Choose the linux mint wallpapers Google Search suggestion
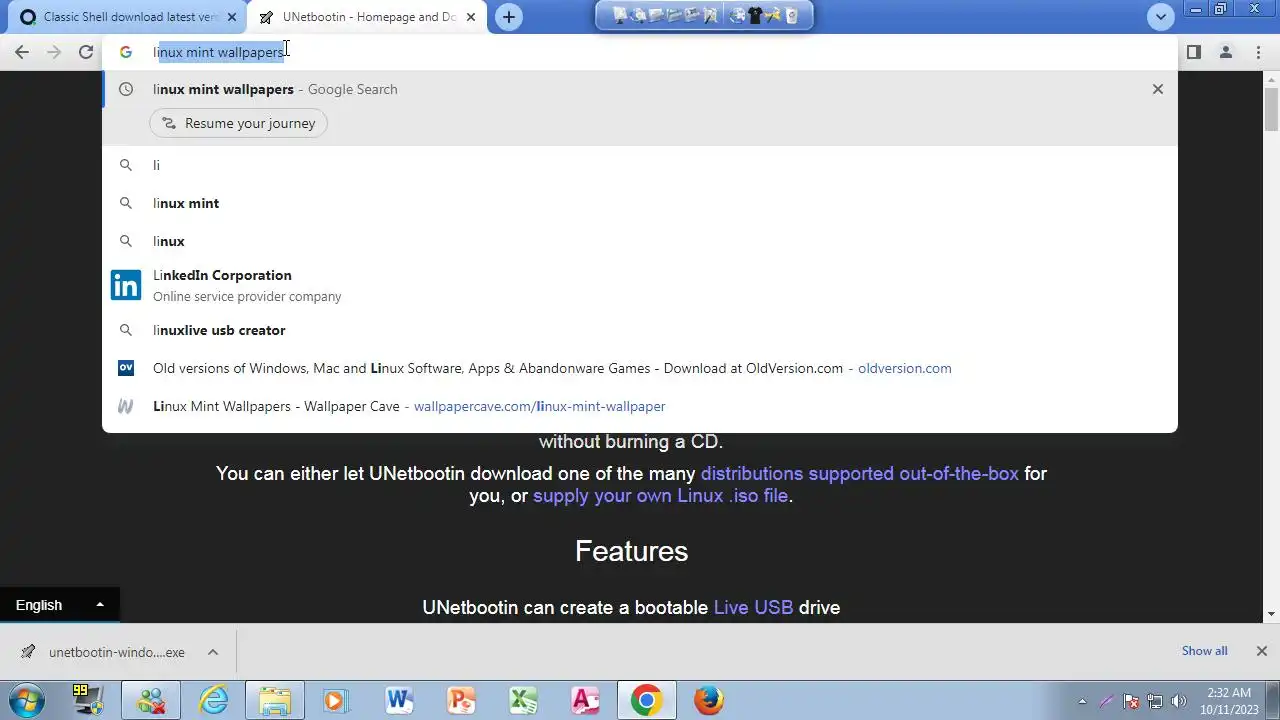The height and width of the screenshot is (720, 1280). pos(640,89)
